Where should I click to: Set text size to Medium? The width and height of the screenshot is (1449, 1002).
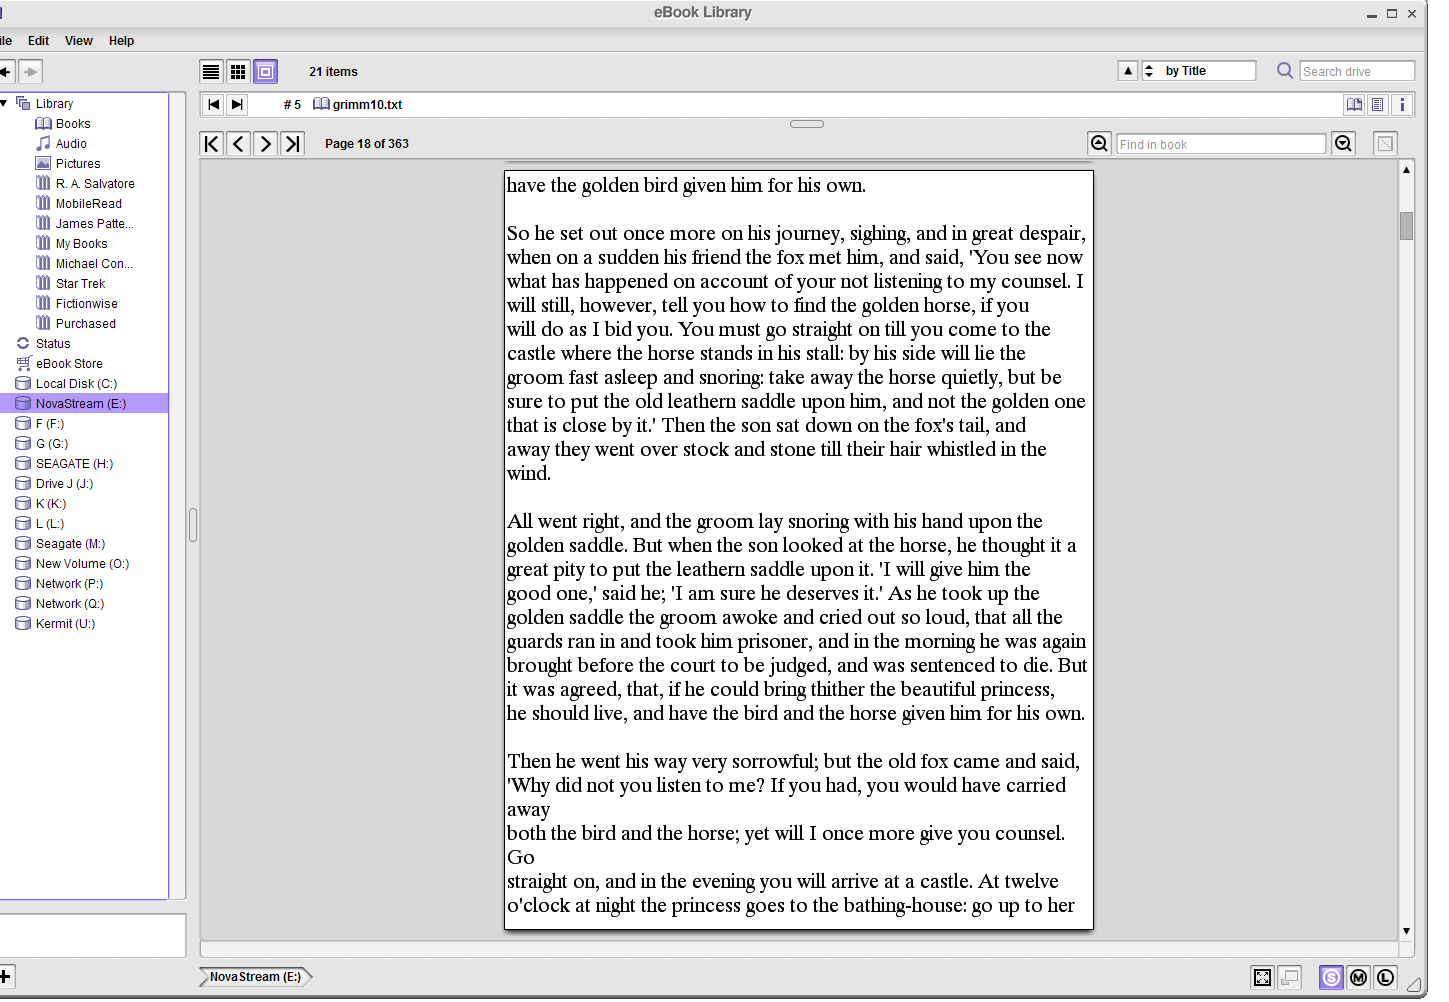pos(1358,977)
